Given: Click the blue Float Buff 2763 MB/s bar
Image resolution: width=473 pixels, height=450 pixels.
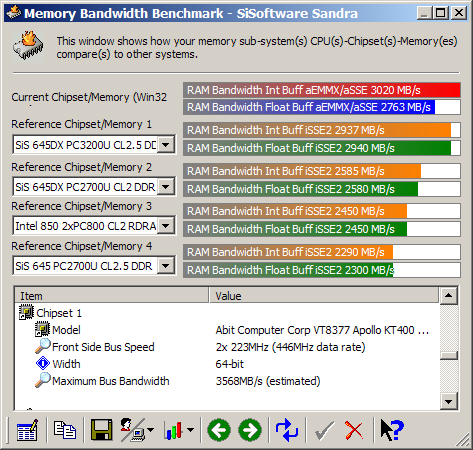Looking at the screenshot, I should (x=322, y=107).
